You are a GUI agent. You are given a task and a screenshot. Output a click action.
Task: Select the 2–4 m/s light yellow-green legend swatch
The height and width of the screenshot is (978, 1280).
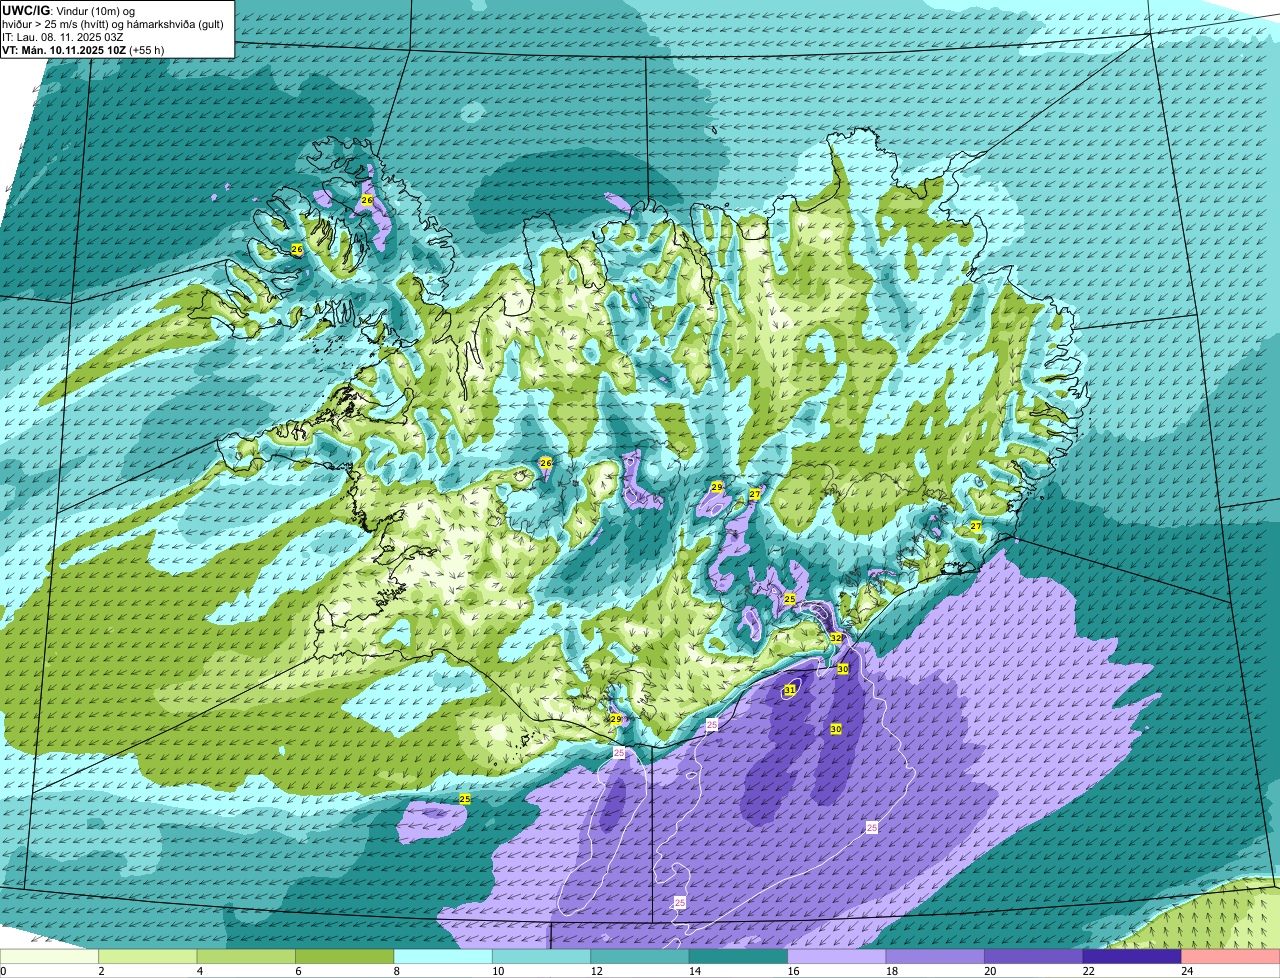pyautogui.click(x=149, y=956)
